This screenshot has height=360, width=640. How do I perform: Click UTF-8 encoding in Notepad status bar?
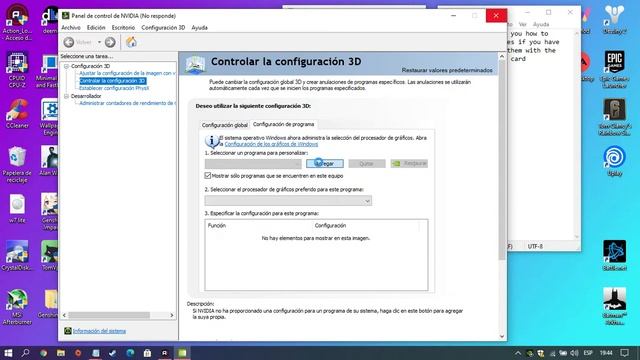tap(535, 247)
